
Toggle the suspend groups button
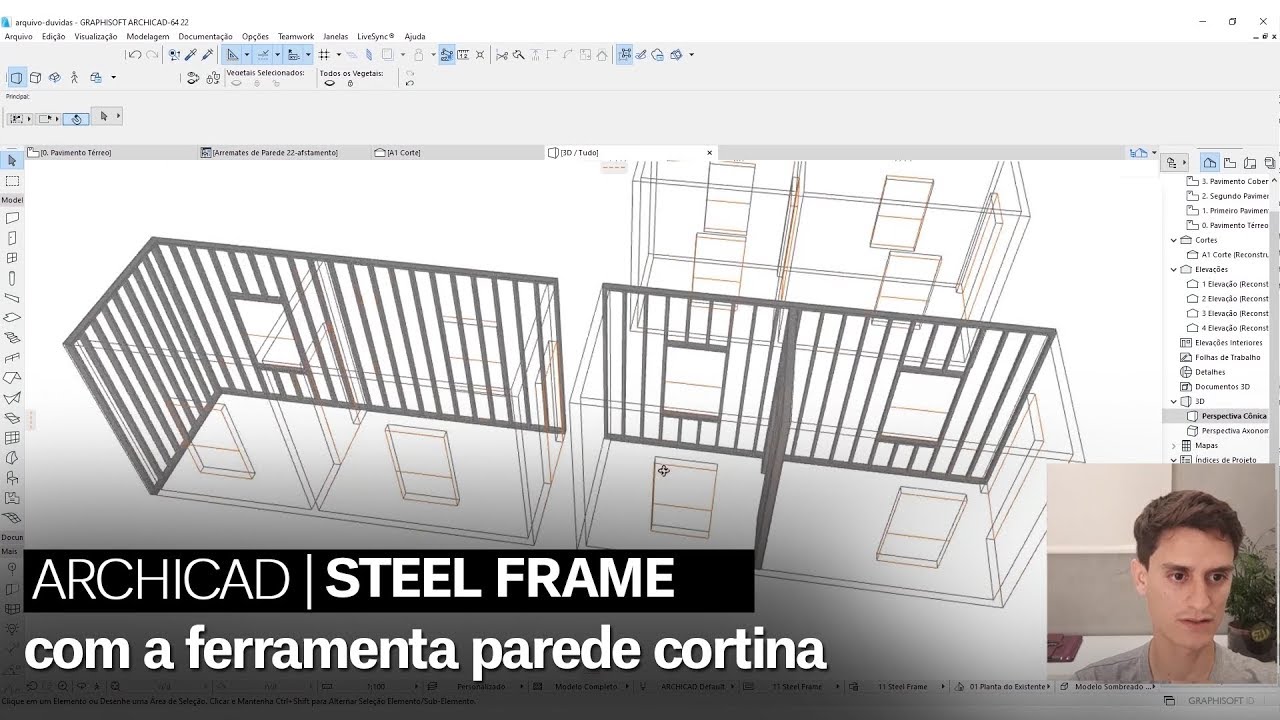tap(447, 55)
